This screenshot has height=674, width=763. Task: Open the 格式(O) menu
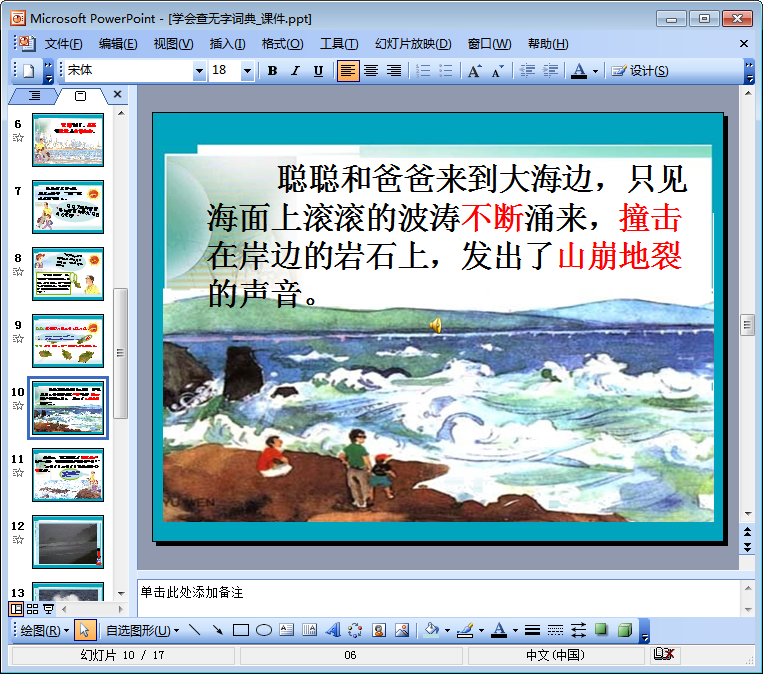283,44
